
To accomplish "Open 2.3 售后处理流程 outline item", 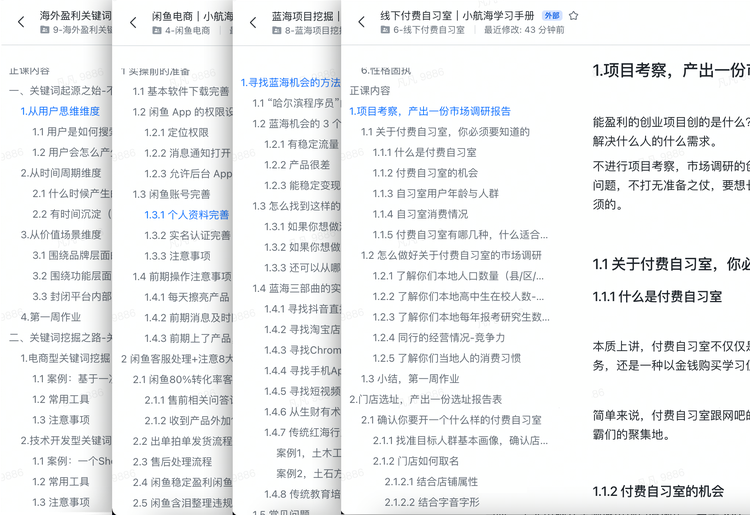I will (x=172, y=461).
